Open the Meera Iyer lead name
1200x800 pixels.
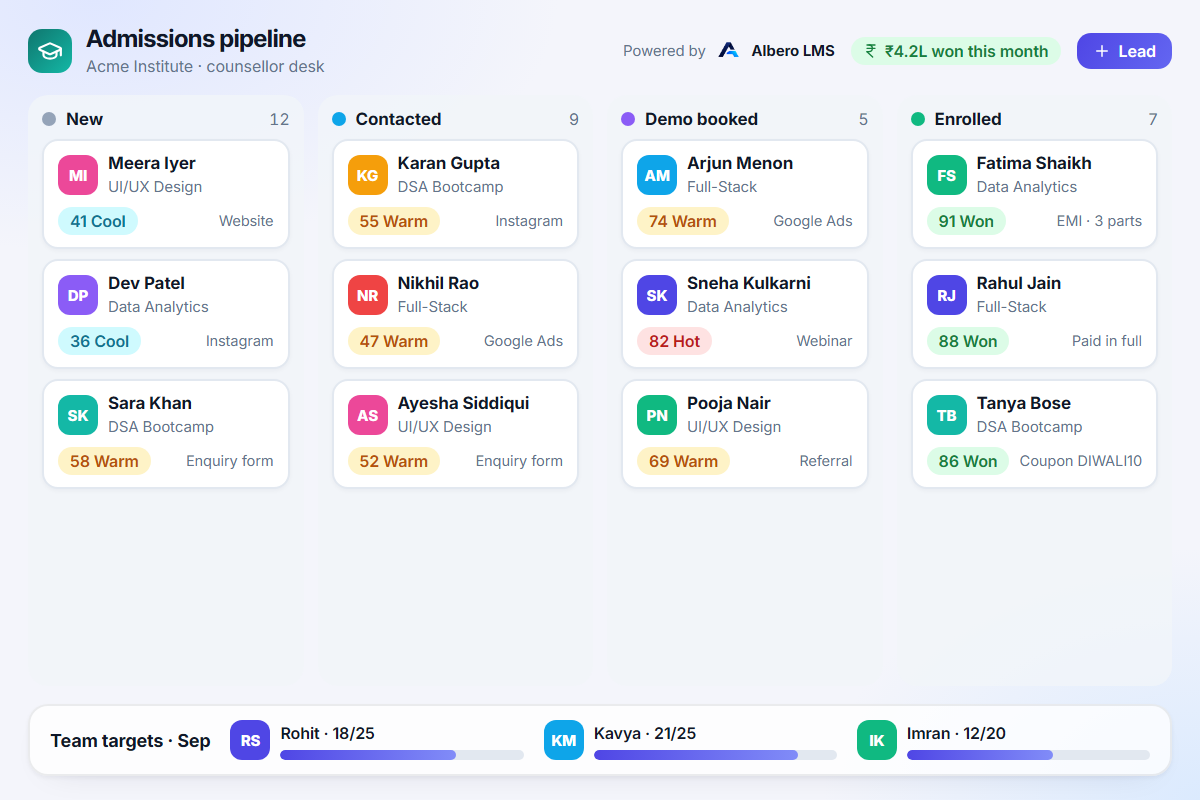[152, 163]
